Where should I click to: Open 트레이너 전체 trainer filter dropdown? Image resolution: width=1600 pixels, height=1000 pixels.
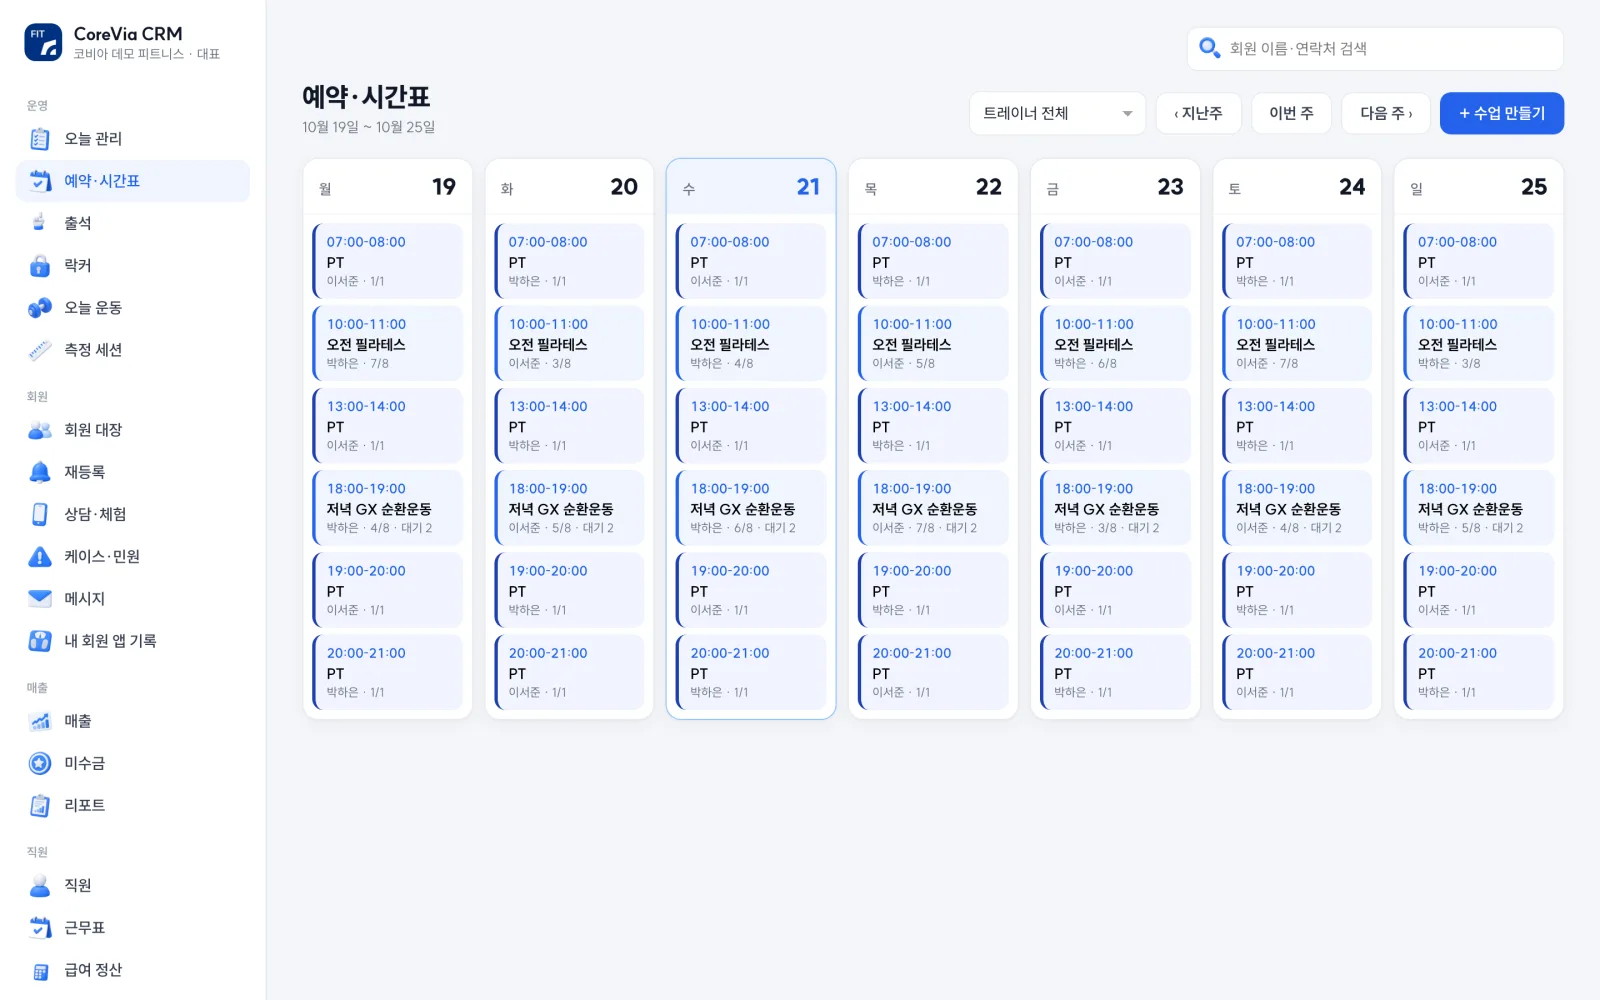coord(1057,113)
